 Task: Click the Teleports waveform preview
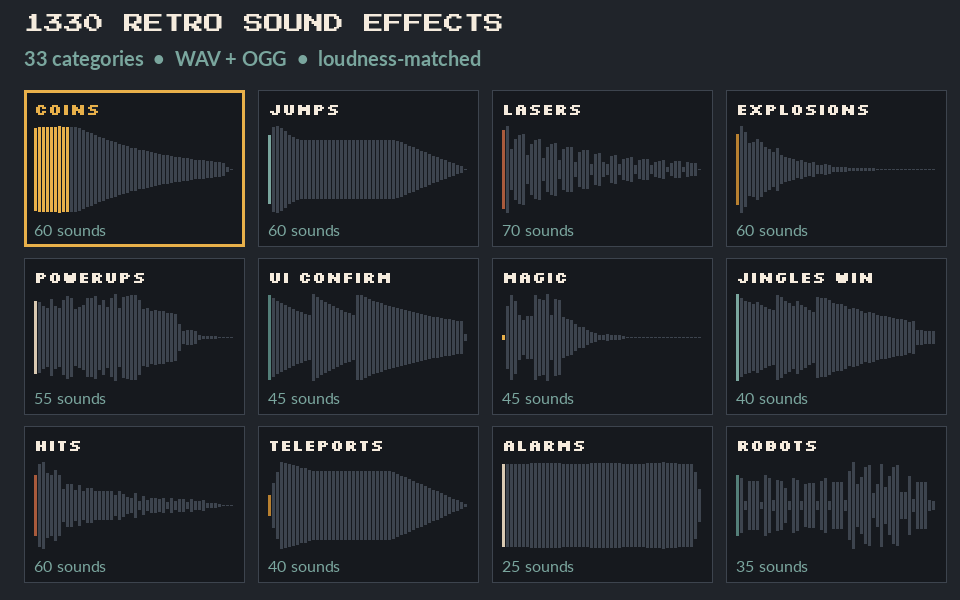coord(367,506)
